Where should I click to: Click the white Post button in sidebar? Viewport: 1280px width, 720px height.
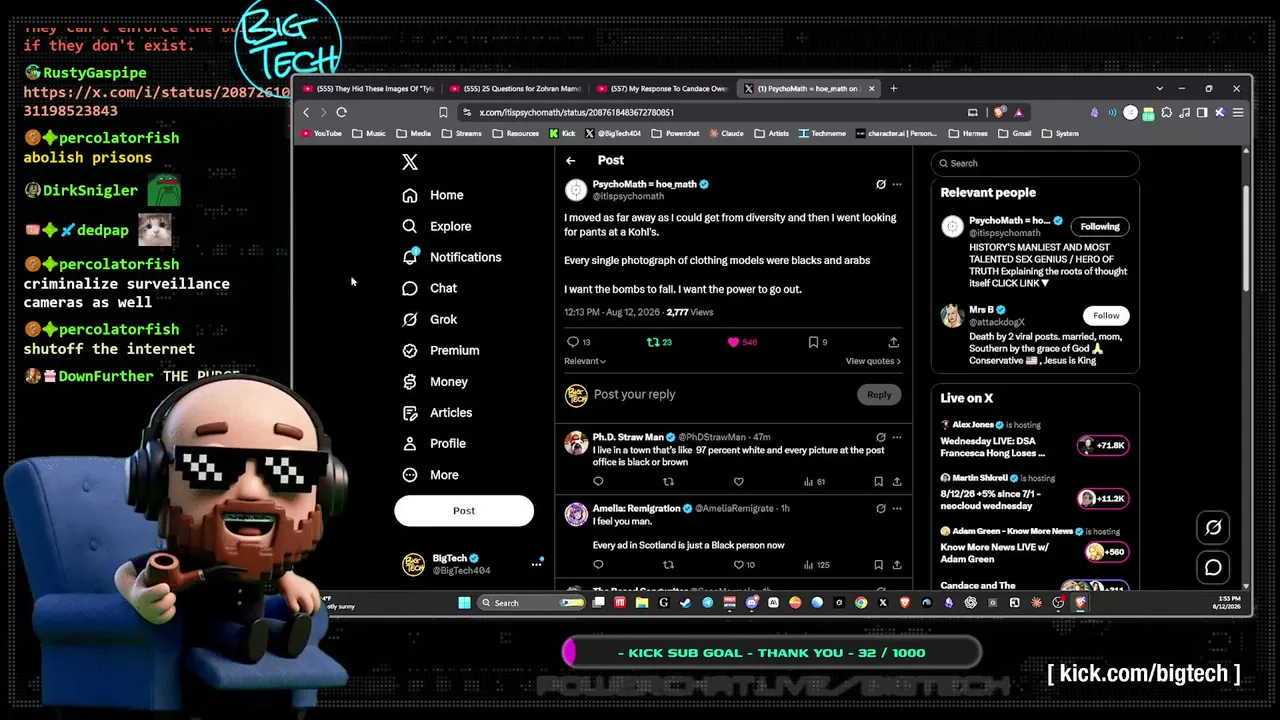[464, 511]
